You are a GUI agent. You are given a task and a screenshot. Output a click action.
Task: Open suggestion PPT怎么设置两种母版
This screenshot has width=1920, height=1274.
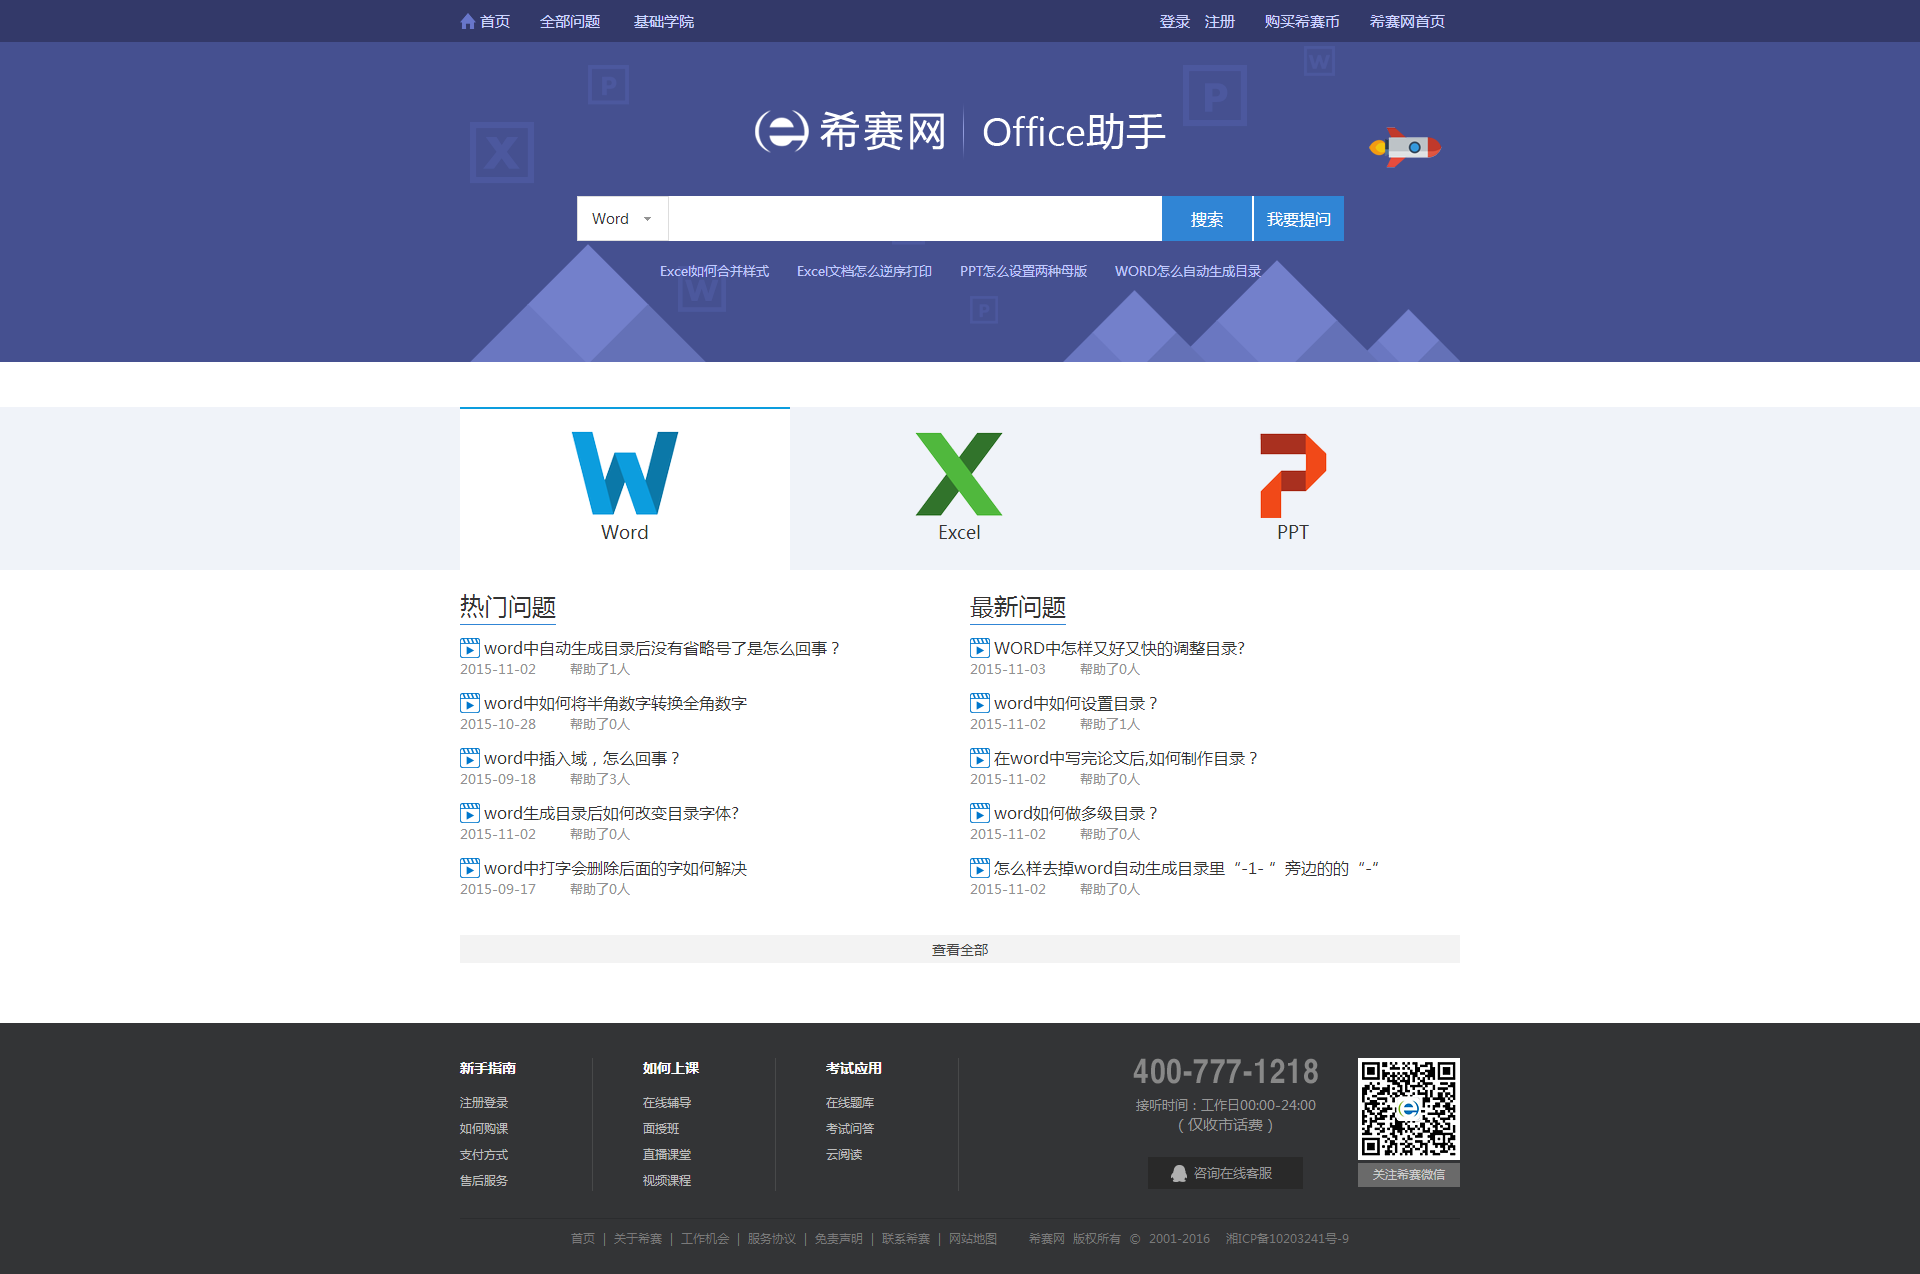coord(1023,271)
